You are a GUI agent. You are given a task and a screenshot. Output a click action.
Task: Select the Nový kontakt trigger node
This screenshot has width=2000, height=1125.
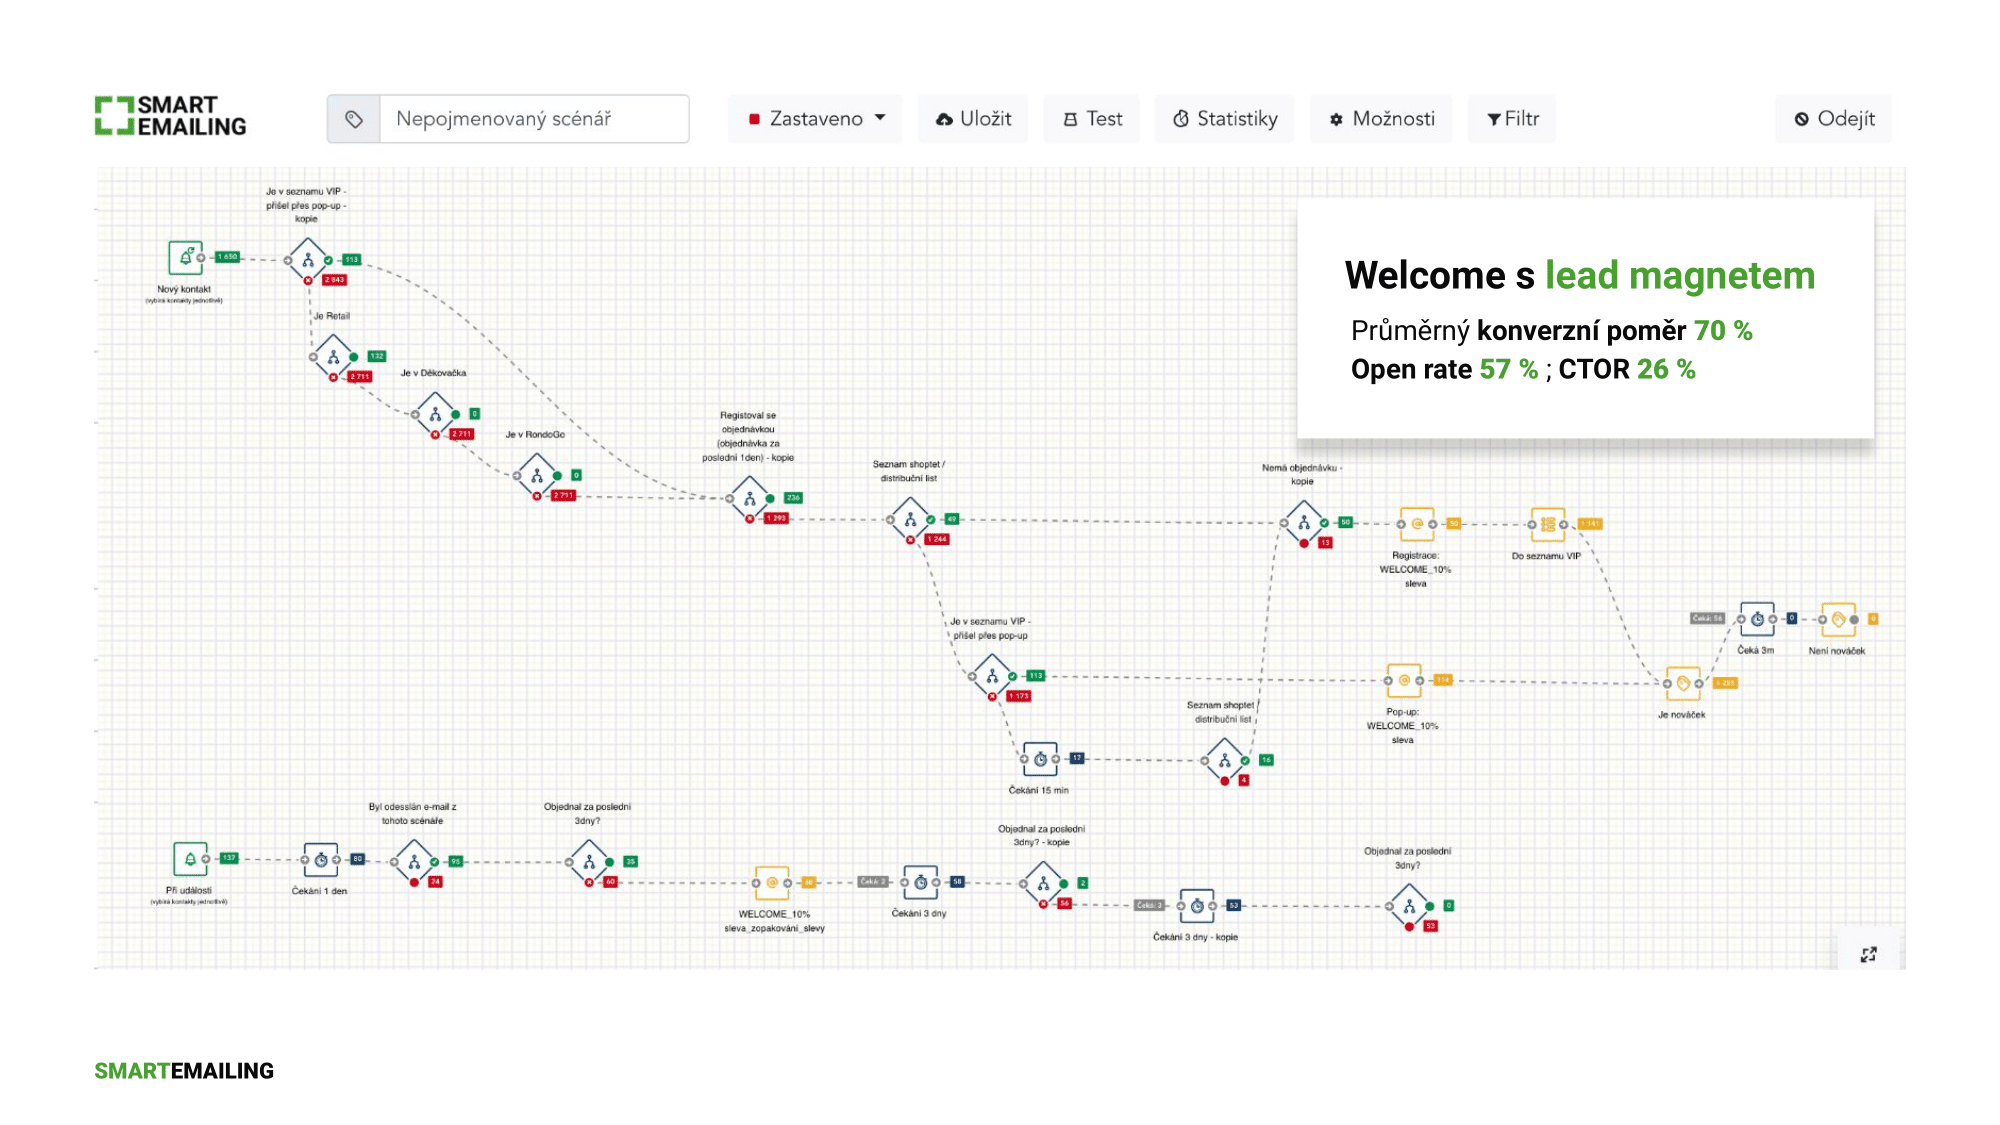(186, 258)
